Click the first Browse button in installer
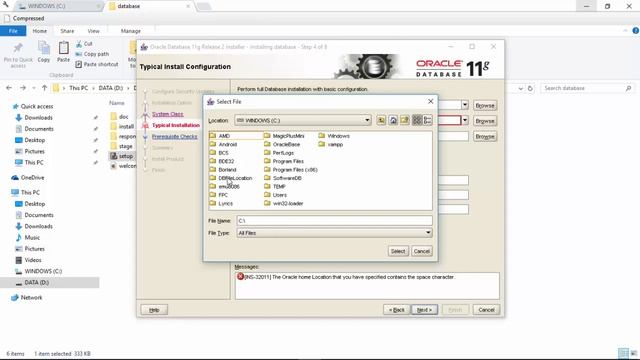 click(485, 105)
